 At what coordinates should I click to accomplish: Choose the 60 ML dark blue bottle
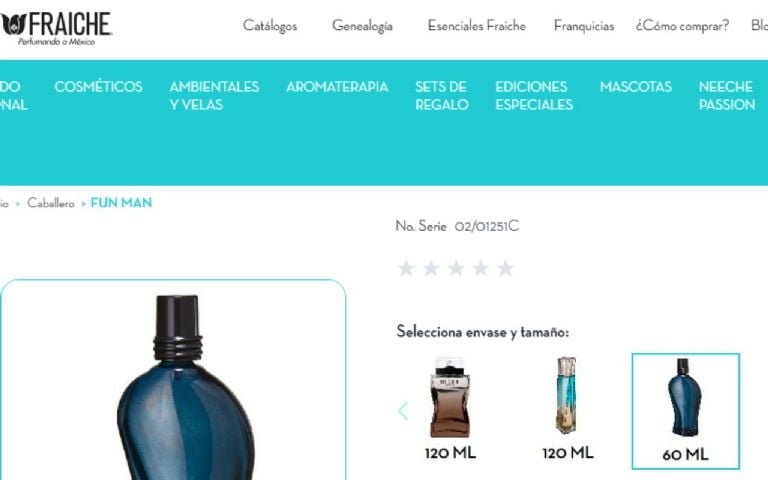point(685,411)
